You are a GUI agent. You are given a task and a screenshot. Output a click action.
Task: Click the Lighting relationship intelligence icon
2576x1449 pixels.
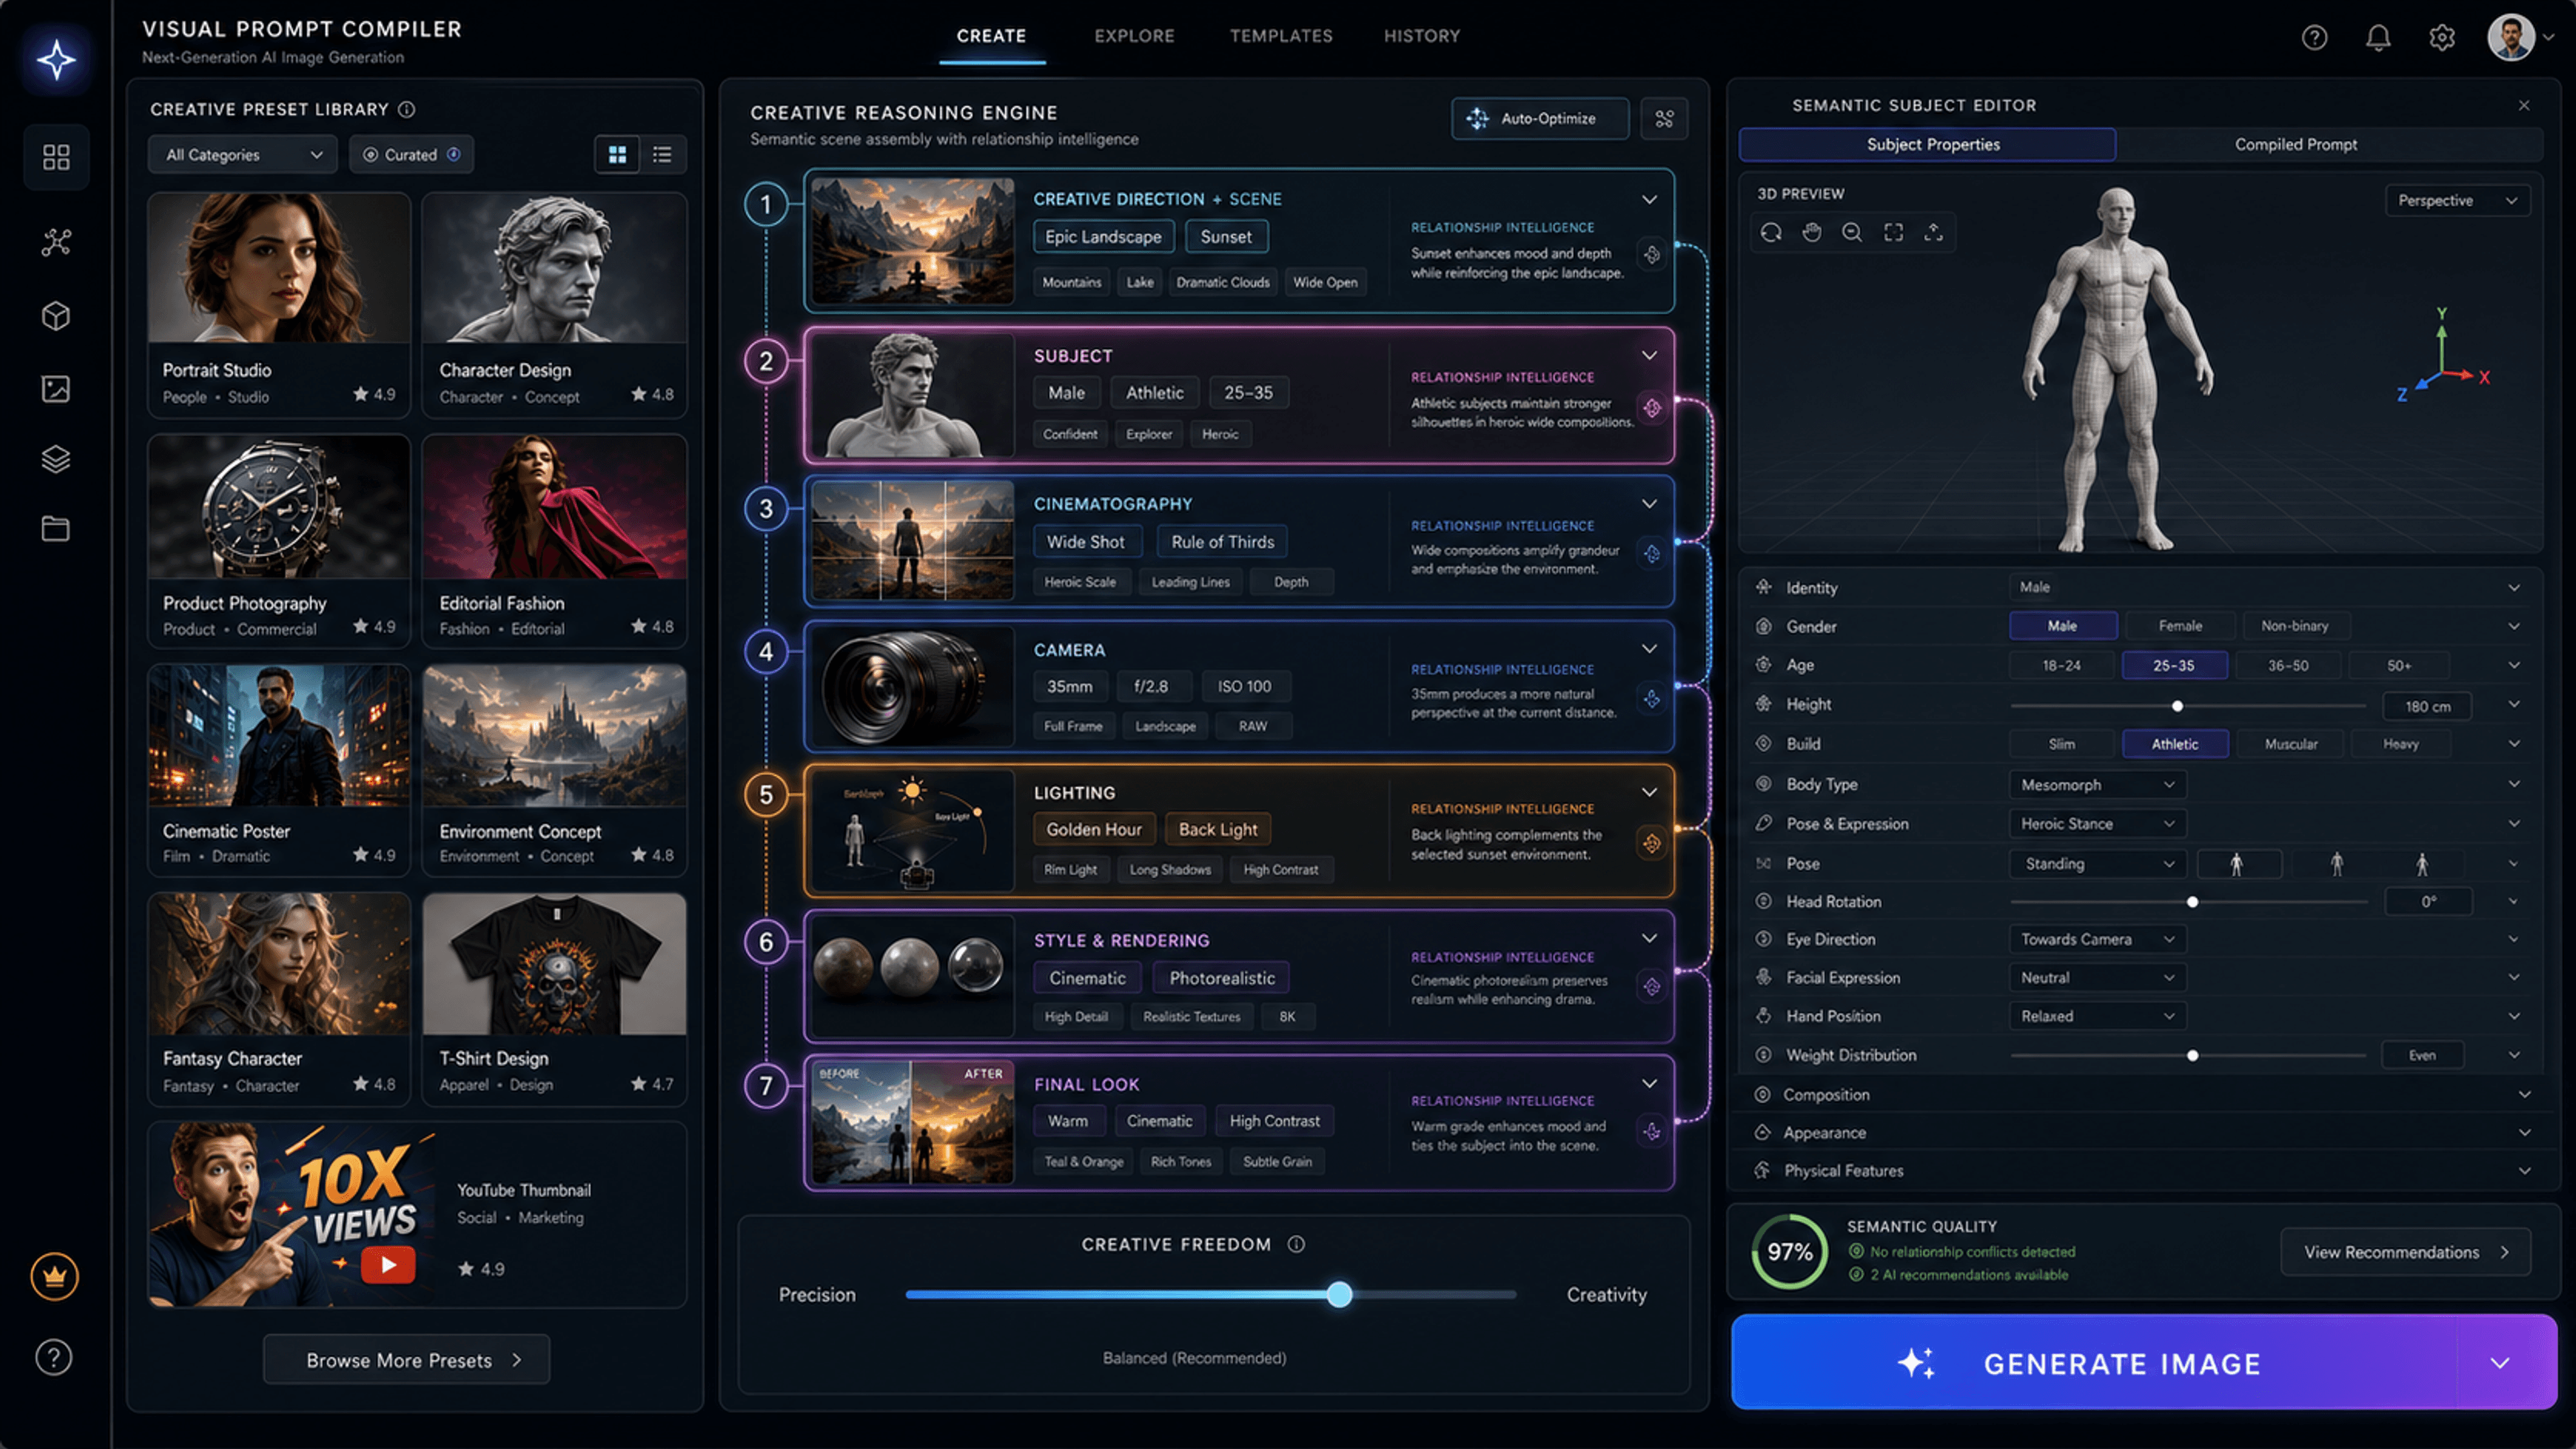[1652, 843]
